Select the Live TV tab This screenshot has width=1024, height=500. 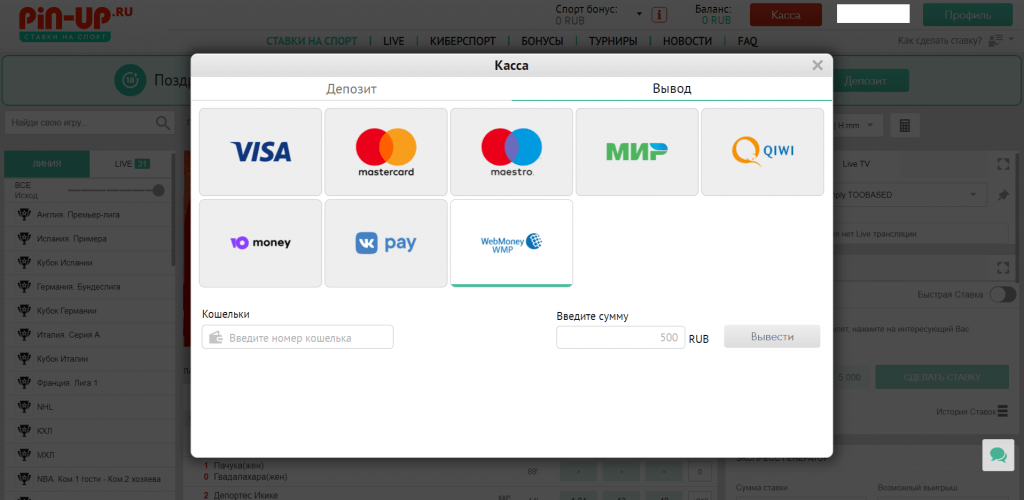(x=856, y=164)
